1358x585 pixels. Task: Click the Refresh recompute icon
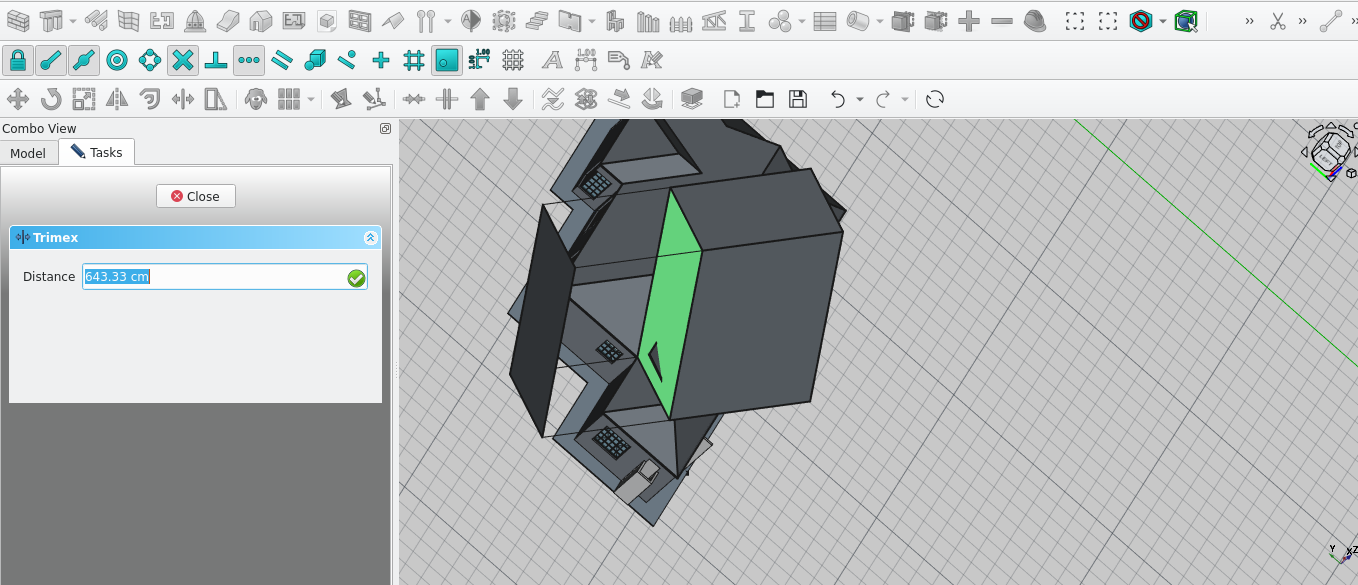[935, 99]
